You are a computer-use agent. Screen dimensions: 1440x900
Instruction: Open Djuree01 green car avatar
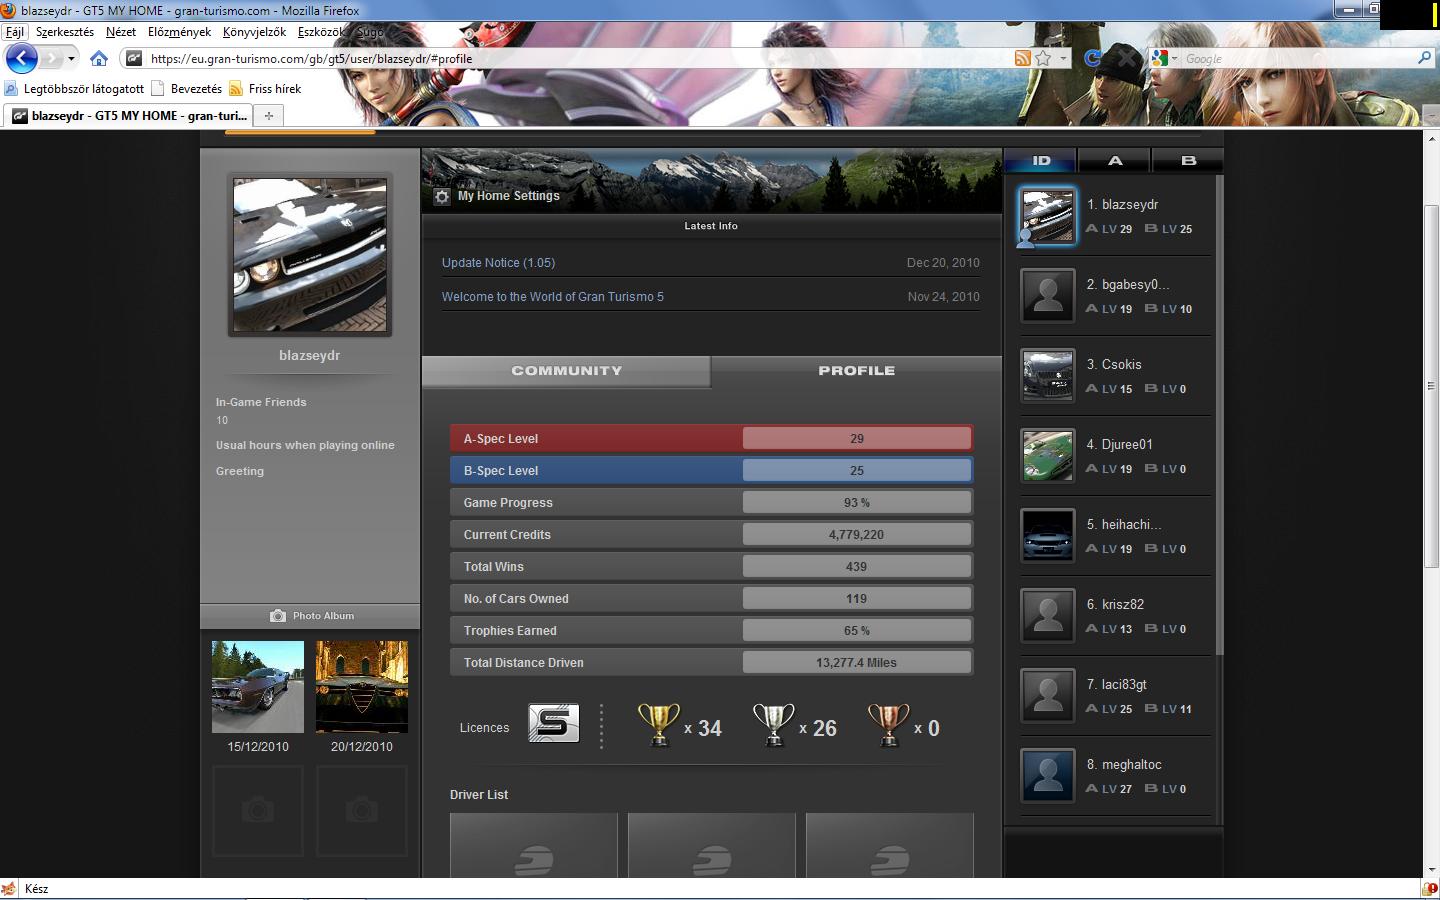[x=1047, y=456]
